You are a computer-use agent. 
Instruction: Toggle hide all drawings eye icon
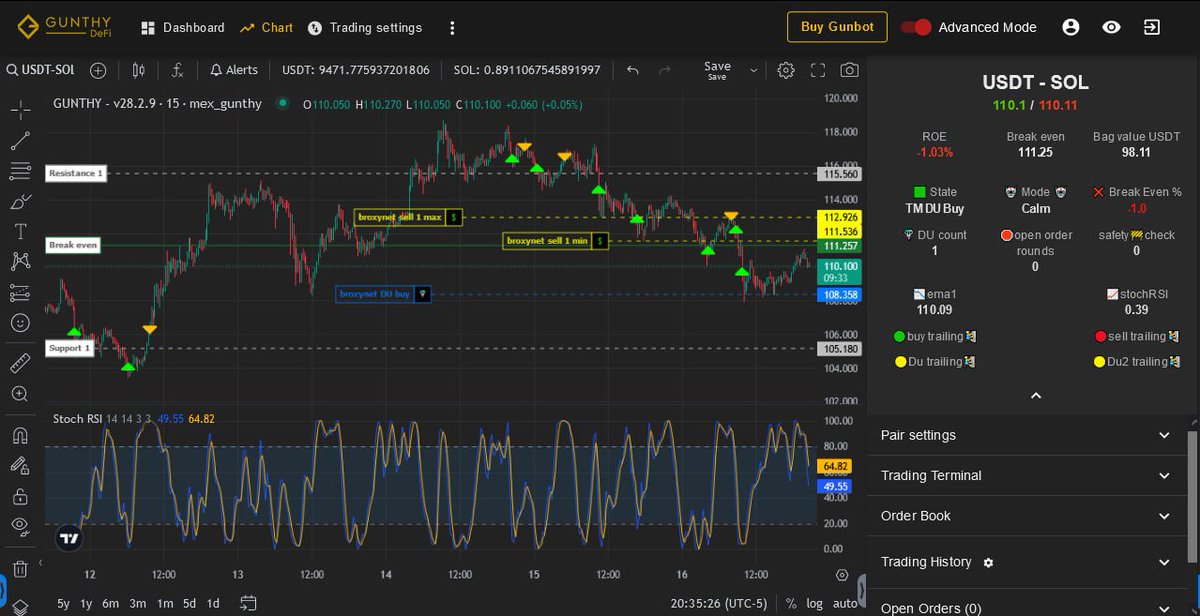pyautogui.click(x=20, y=525)
